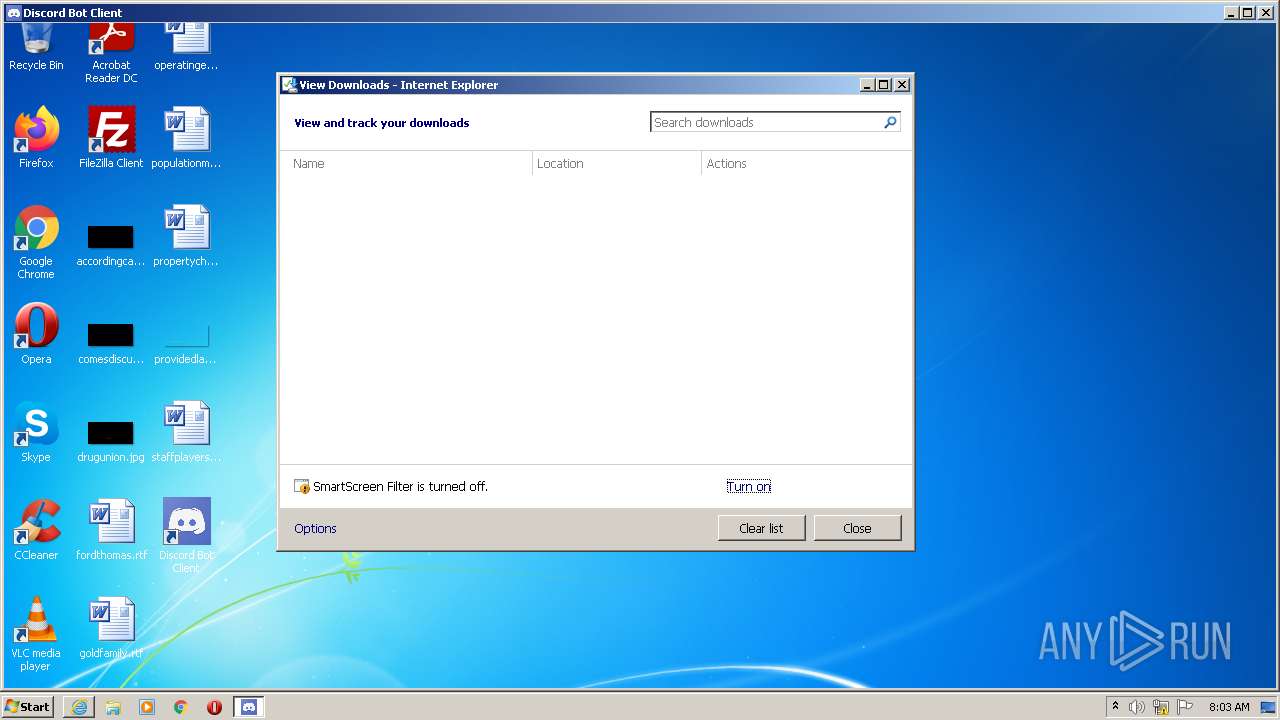1280x720 pixels.
Task: Show hidden tray icons arrow
Action: 1115,706
